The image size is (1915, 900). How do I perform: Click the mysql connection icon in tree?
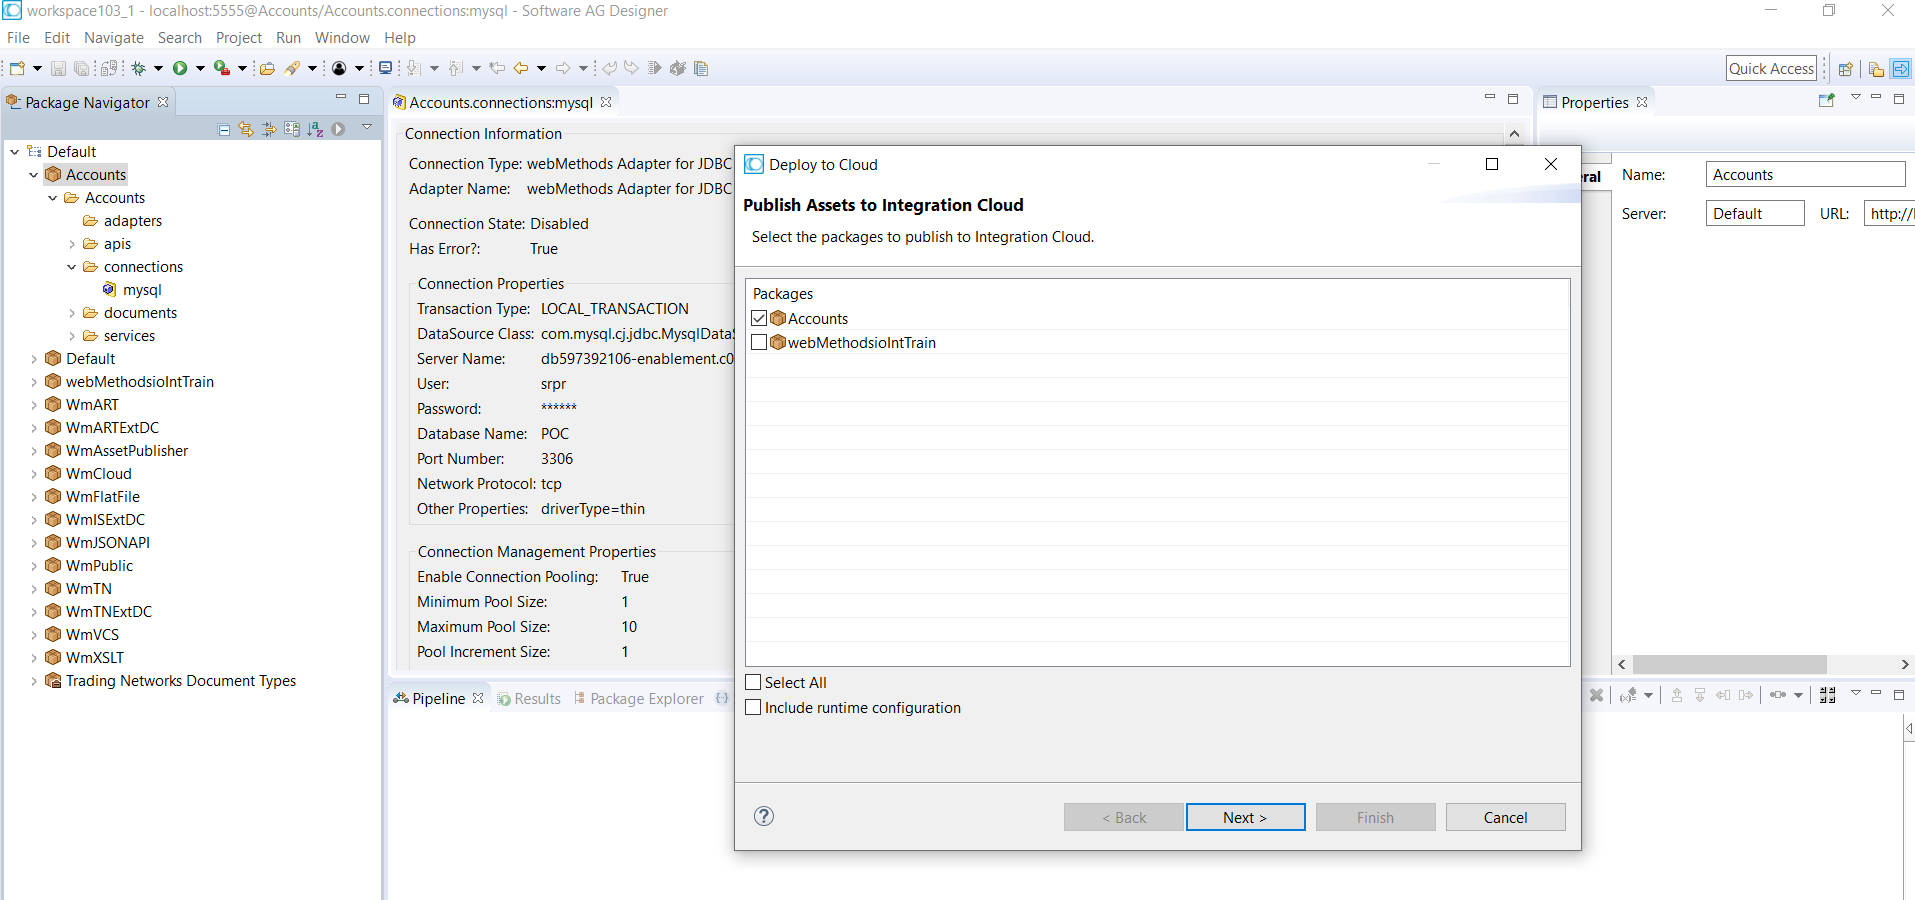[110, 289]
